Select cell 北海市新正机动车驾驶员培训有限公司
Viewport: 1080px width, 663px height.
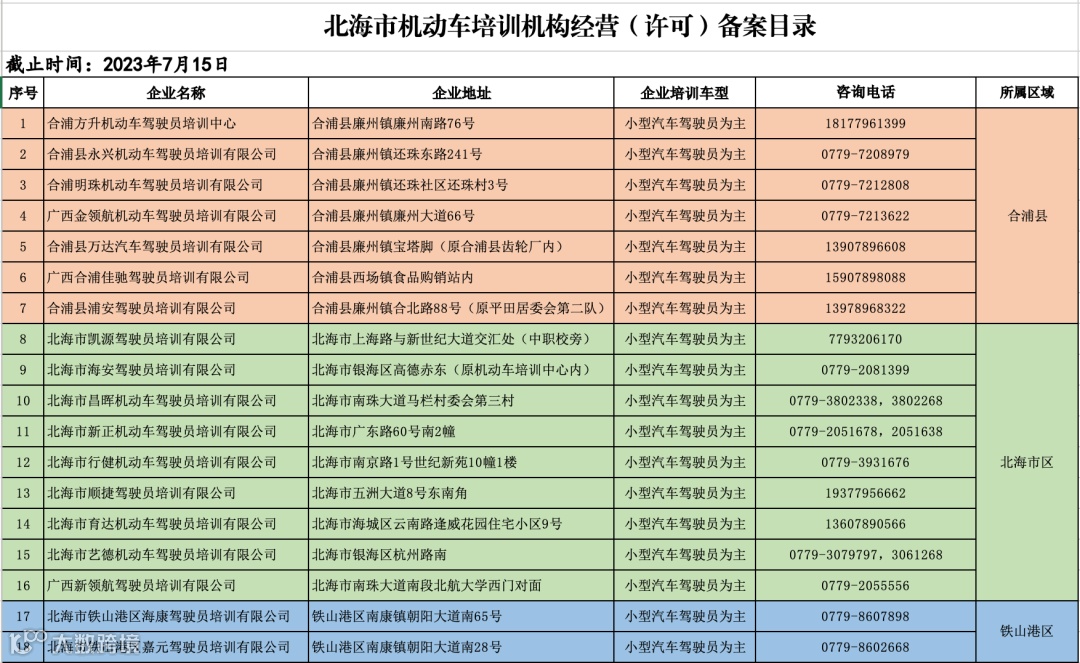click(x=176, y=432)
